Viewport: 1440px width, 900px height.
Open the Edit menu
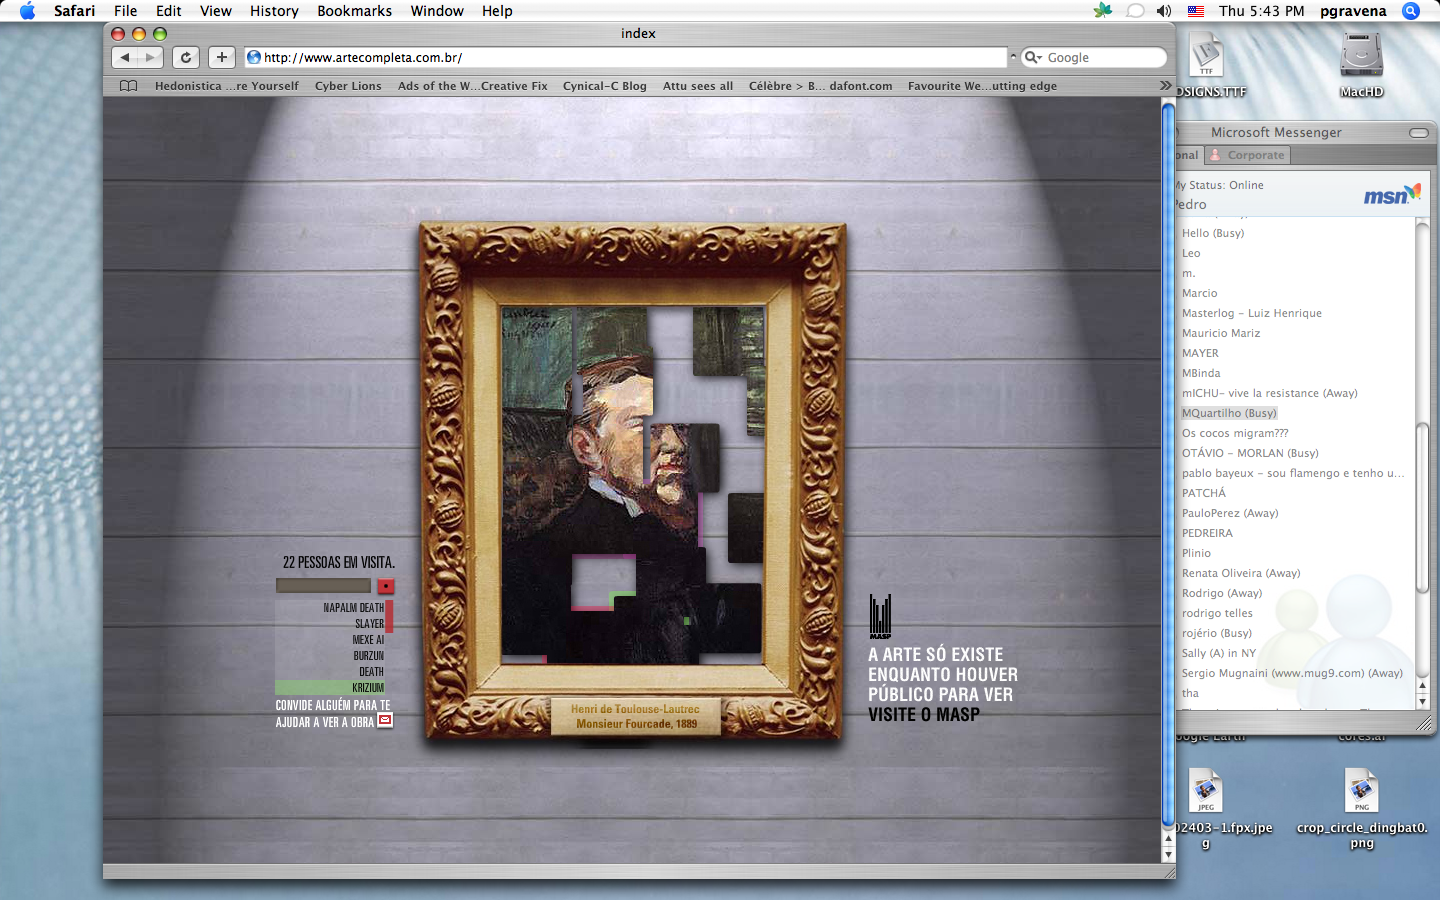(169, 11)
